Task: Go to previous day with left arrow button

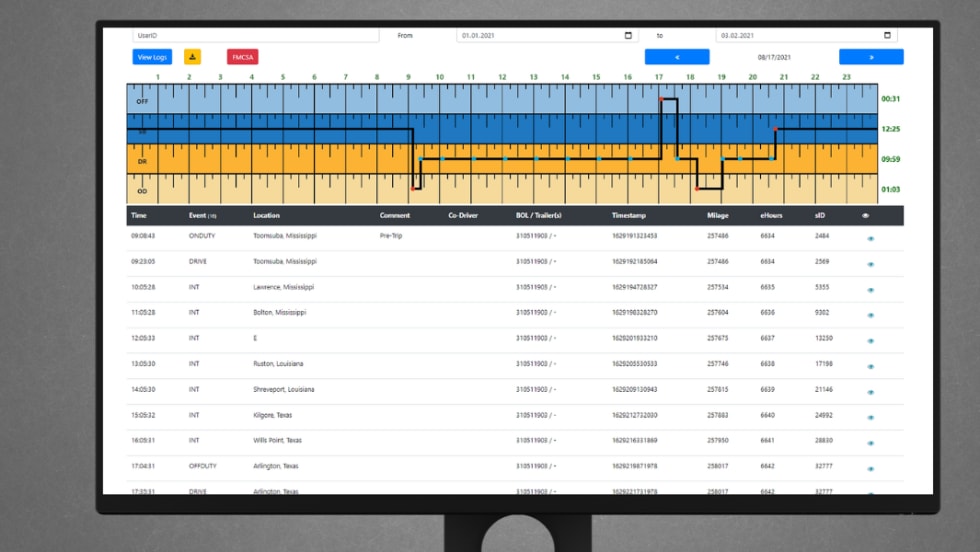Action: [x=677, y=57]
